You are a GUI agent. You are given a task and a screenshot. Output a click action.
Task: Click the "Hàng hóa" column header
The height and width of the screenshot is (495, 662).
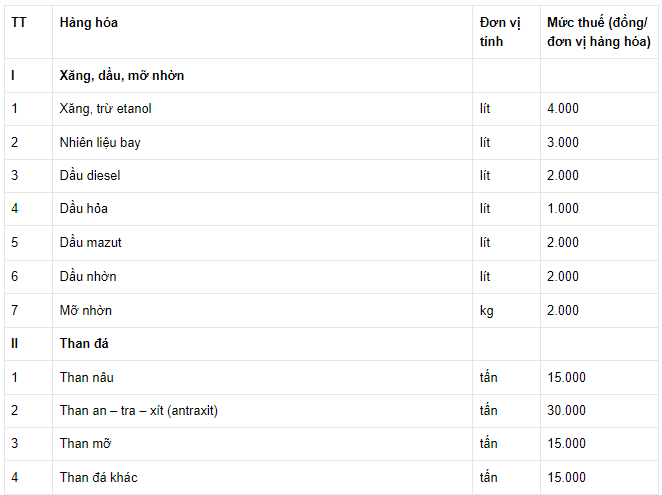(88, 22)
